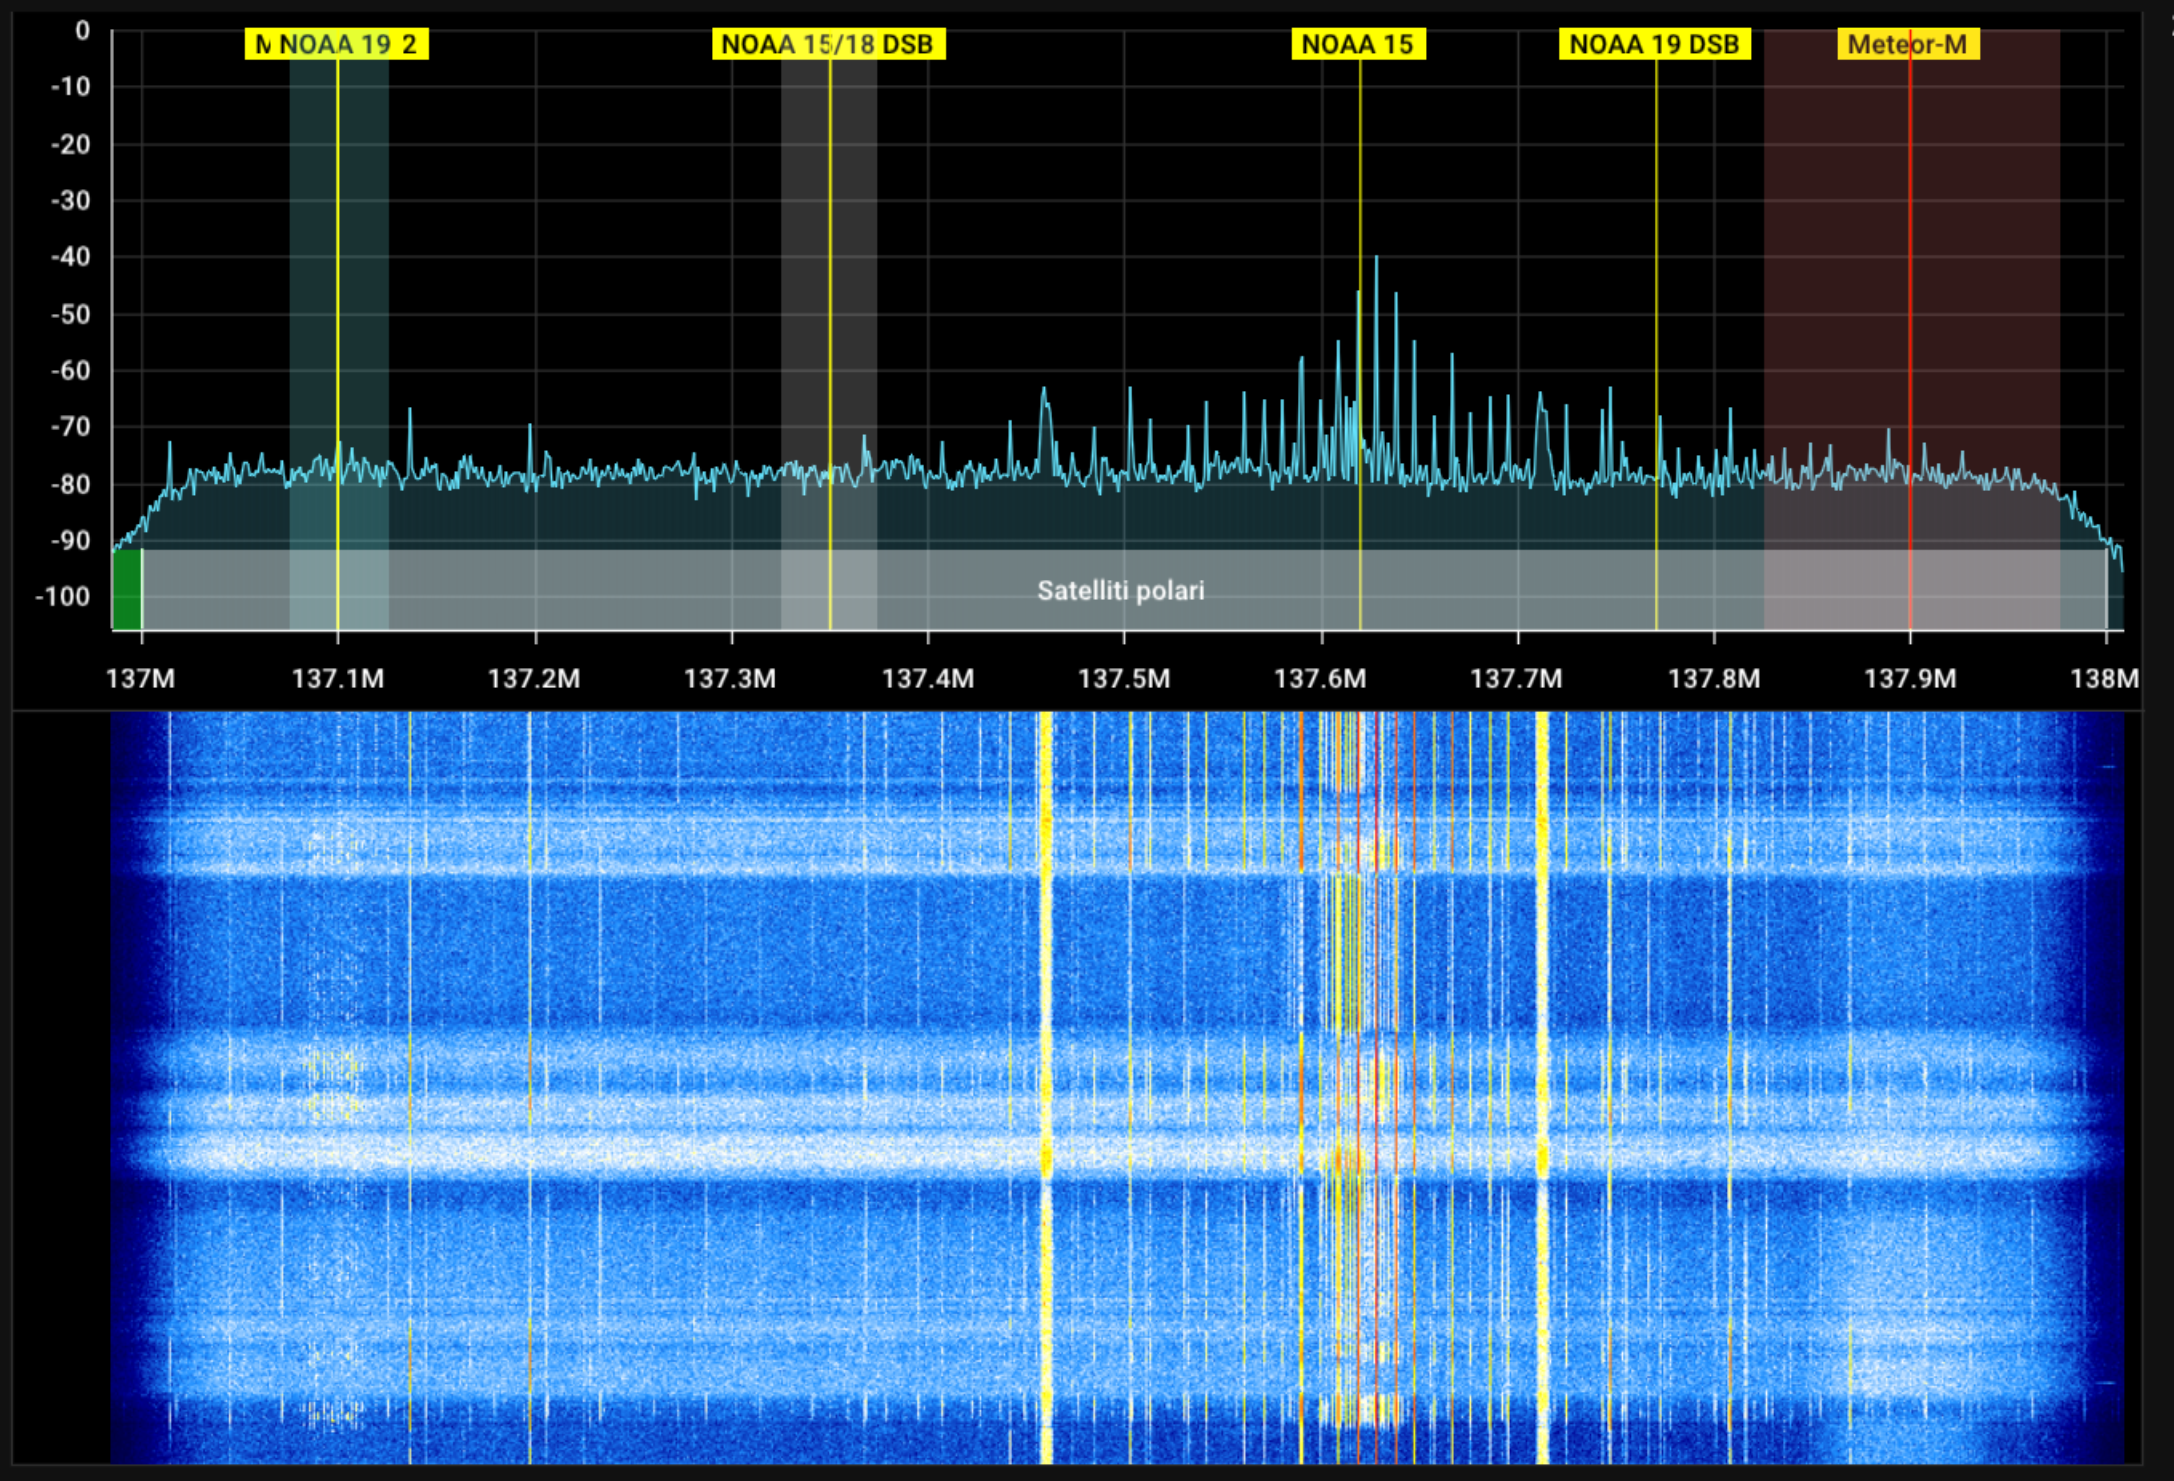Select the NOAA 19 DSB bookmark label

point(1655,44)
